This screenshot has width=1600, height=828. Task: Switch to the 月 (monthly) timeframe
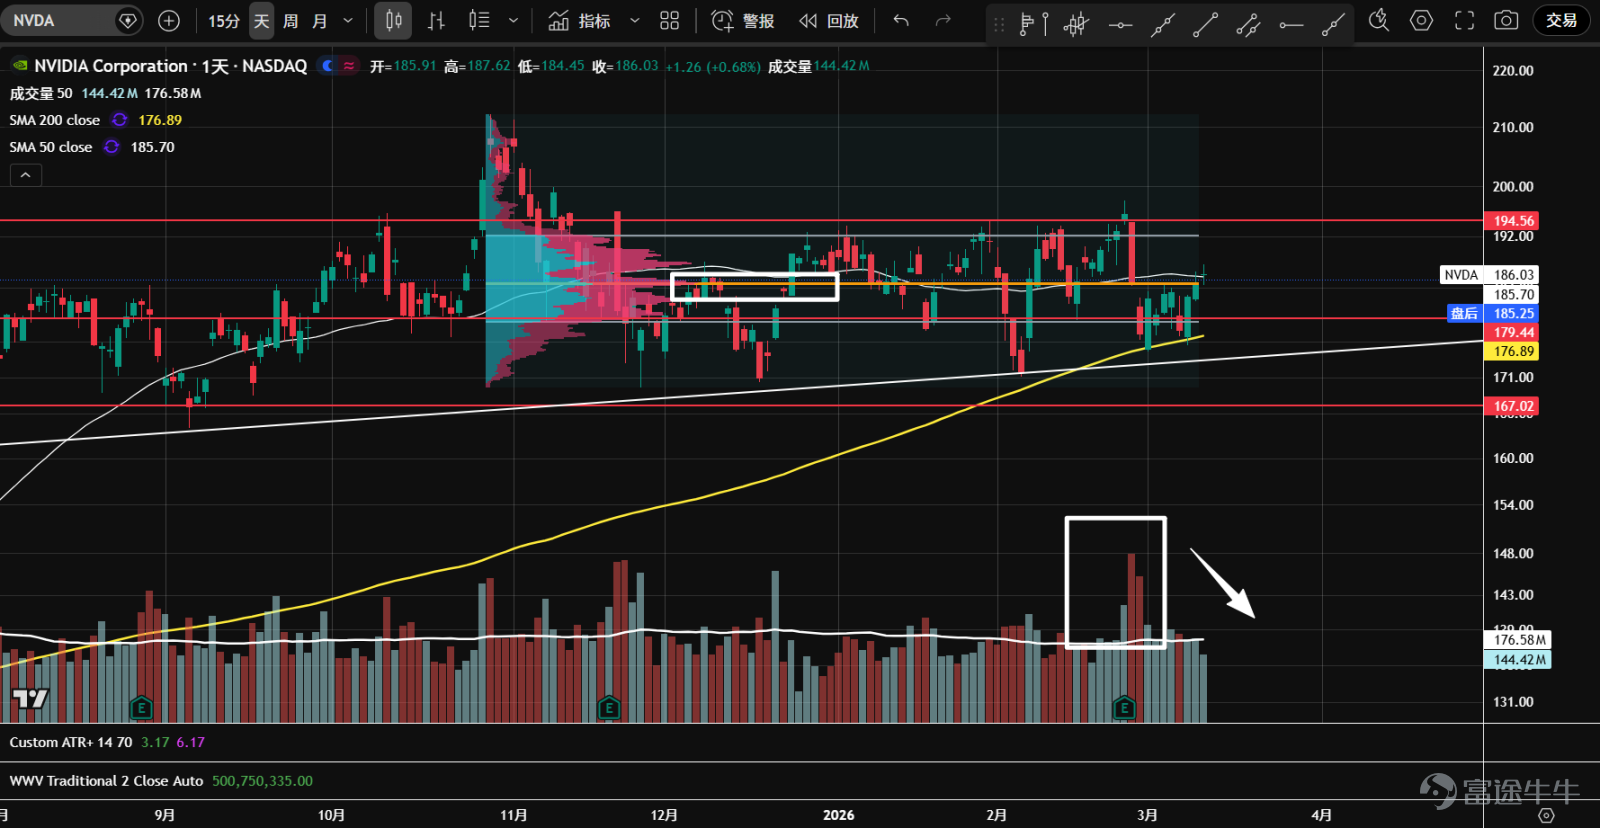coord(319,20)
